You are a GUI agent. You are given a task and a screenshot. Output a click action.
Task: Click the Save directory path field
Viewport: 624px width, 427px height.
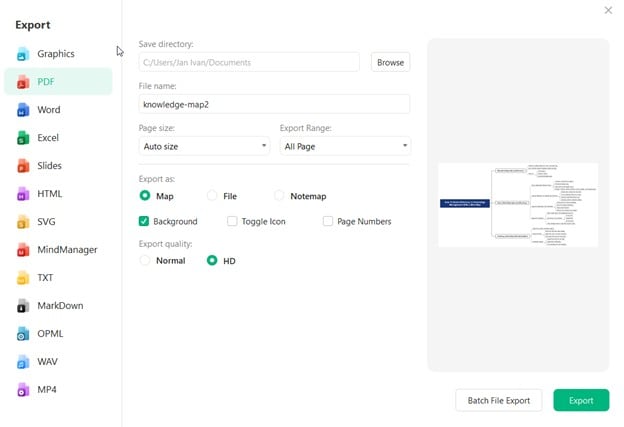point(249,62)
